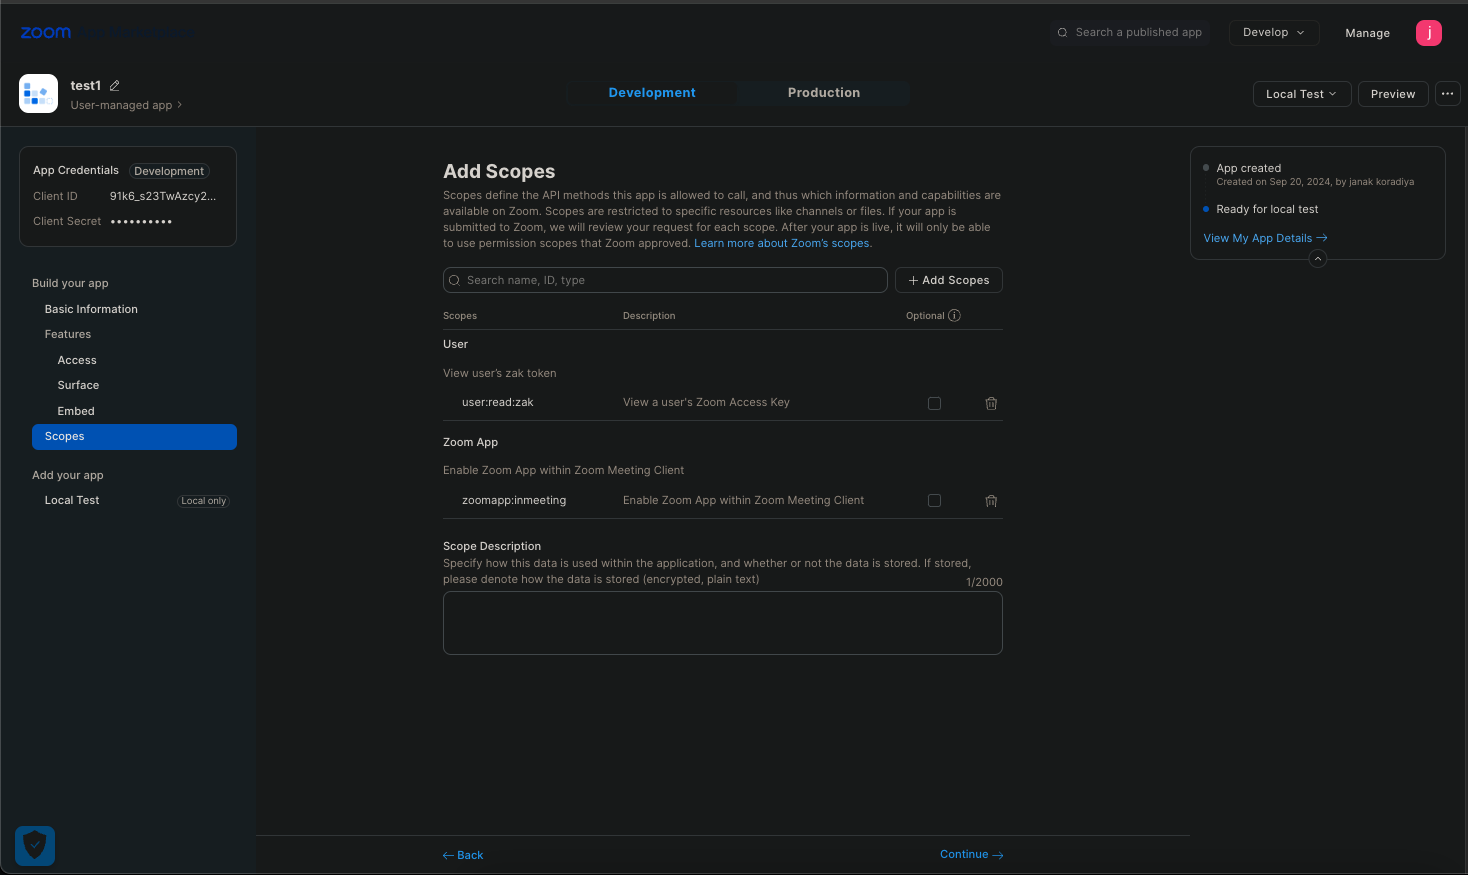The width and height of the screenshot is (1468, 875).
Task: Click the Zoom logo in the header
Action: pyautogui.click(x=46, y=33)
